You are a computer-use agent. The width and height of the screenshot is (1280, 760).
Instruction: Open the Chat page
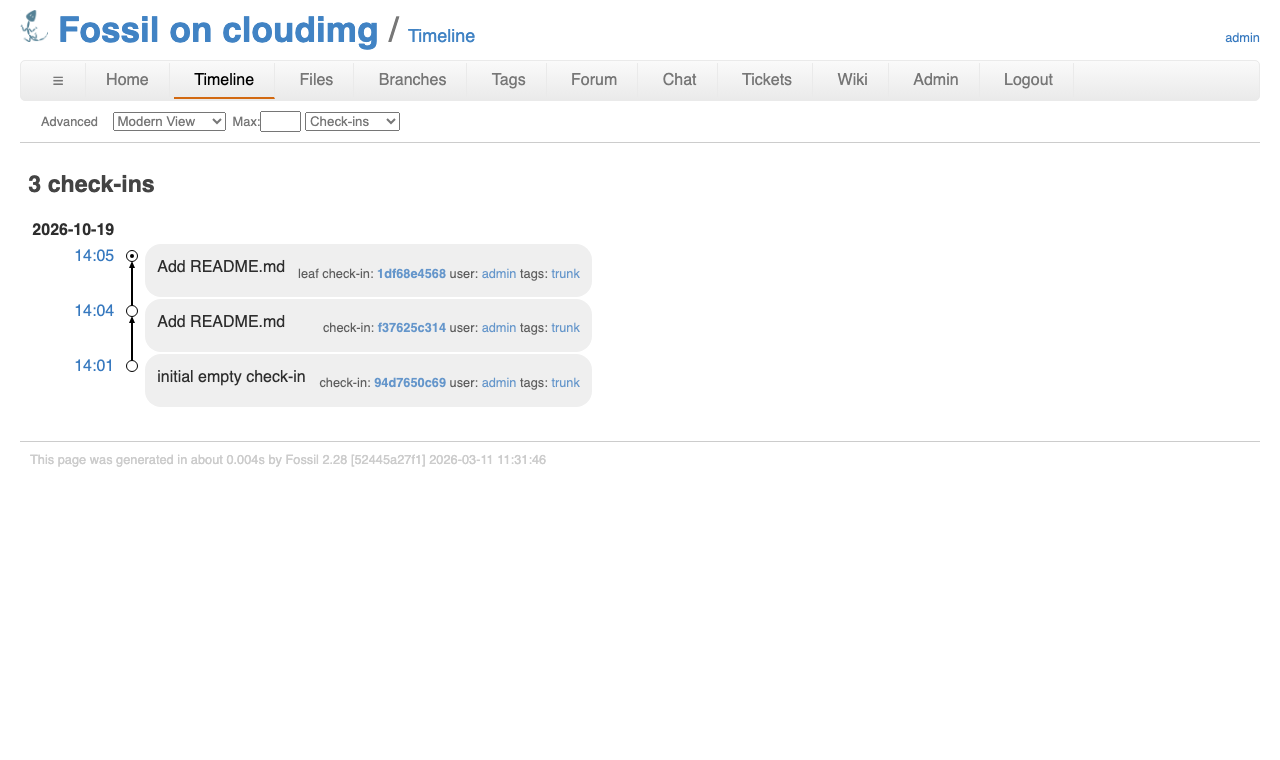pyautogui.click(x=679, y=80)
